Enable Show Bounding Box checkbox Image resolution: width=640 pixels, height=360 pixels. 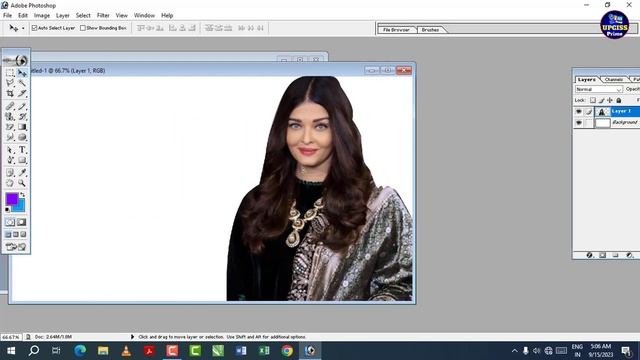(83, 28)
